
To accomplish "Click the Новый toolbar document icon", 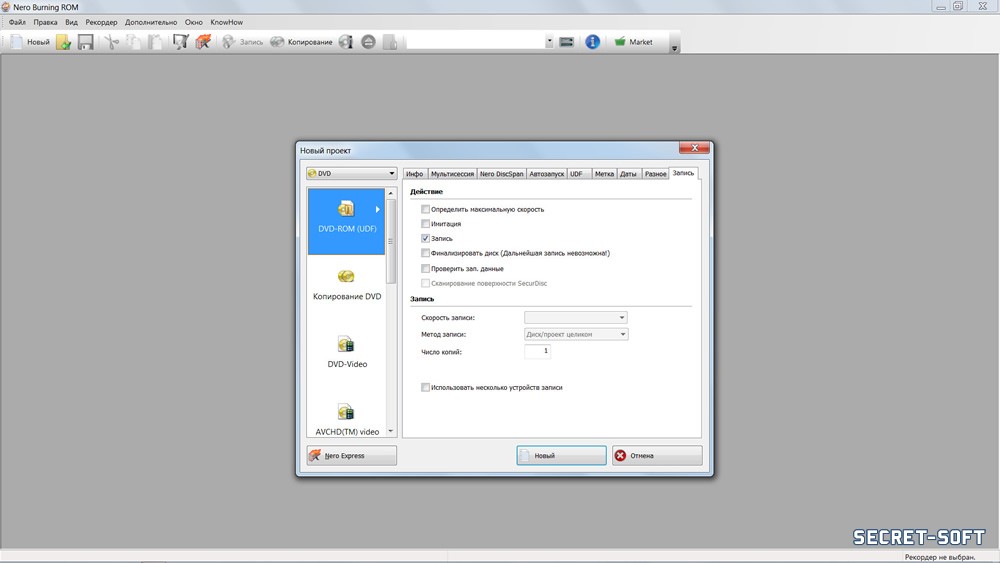I will (x=17, y=42).
